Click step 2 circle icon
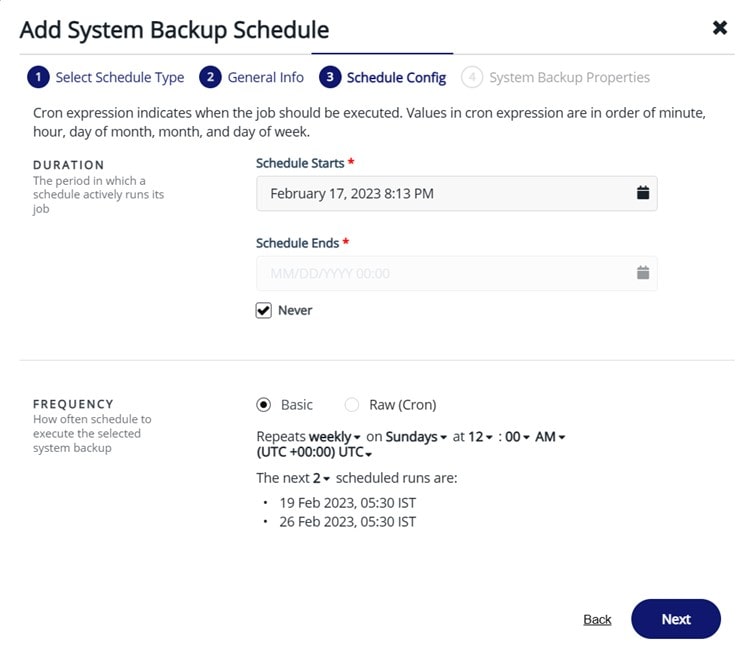Viewport: 752px width, 654px height. click(210, 78)
